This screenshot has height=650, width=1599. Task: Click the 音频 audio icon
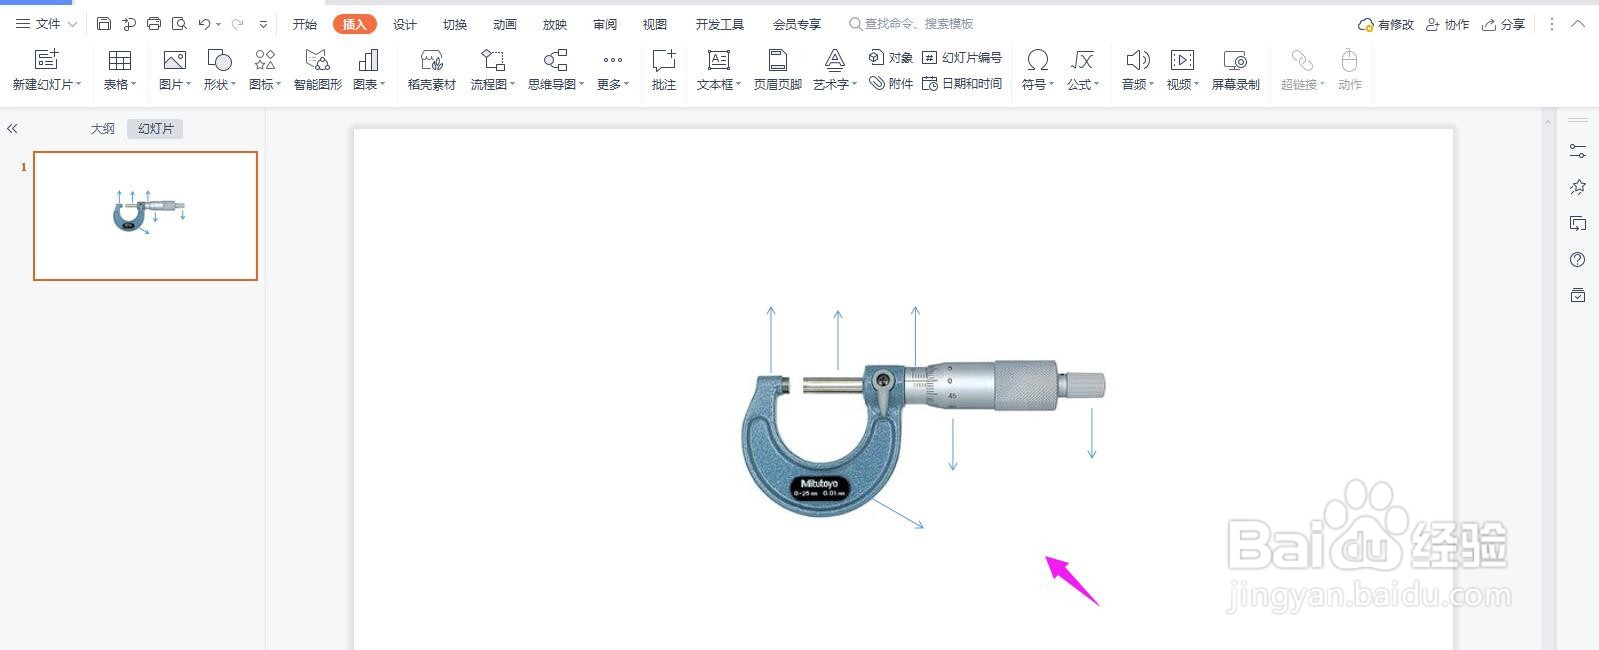coord(1137,60)
